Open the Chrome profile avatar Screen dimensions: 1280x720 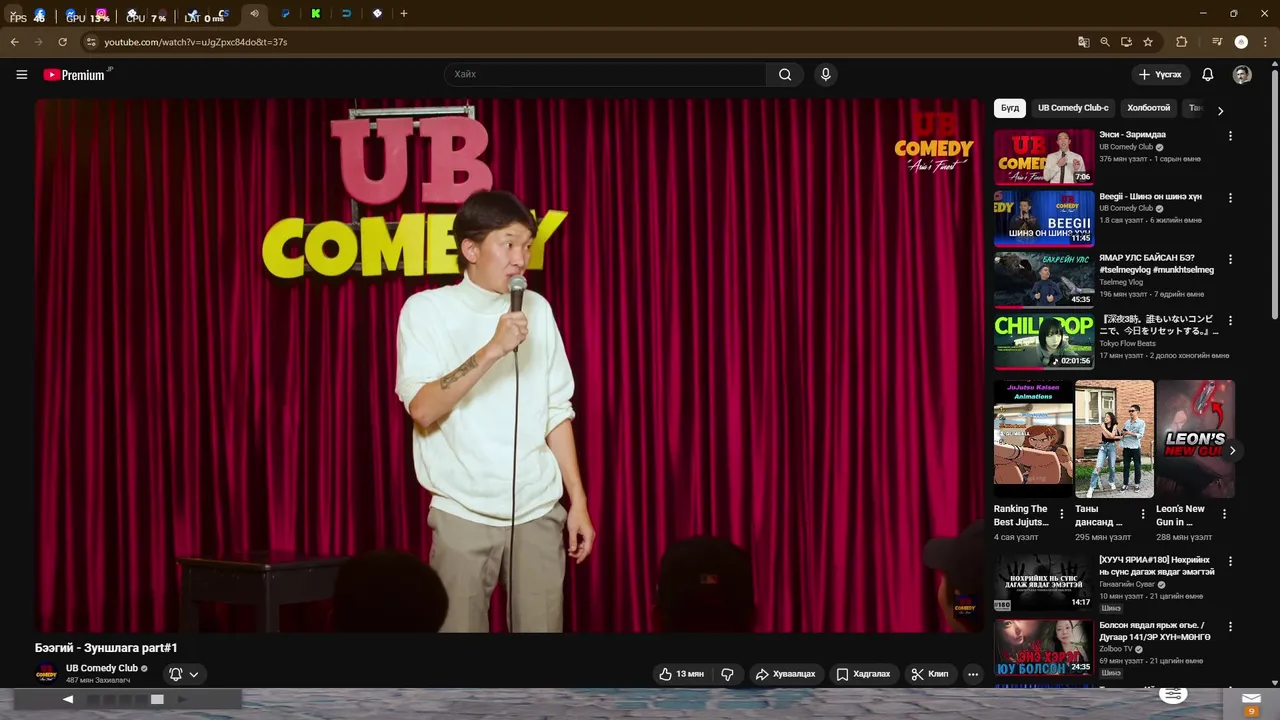click(x=1241, y=42)
